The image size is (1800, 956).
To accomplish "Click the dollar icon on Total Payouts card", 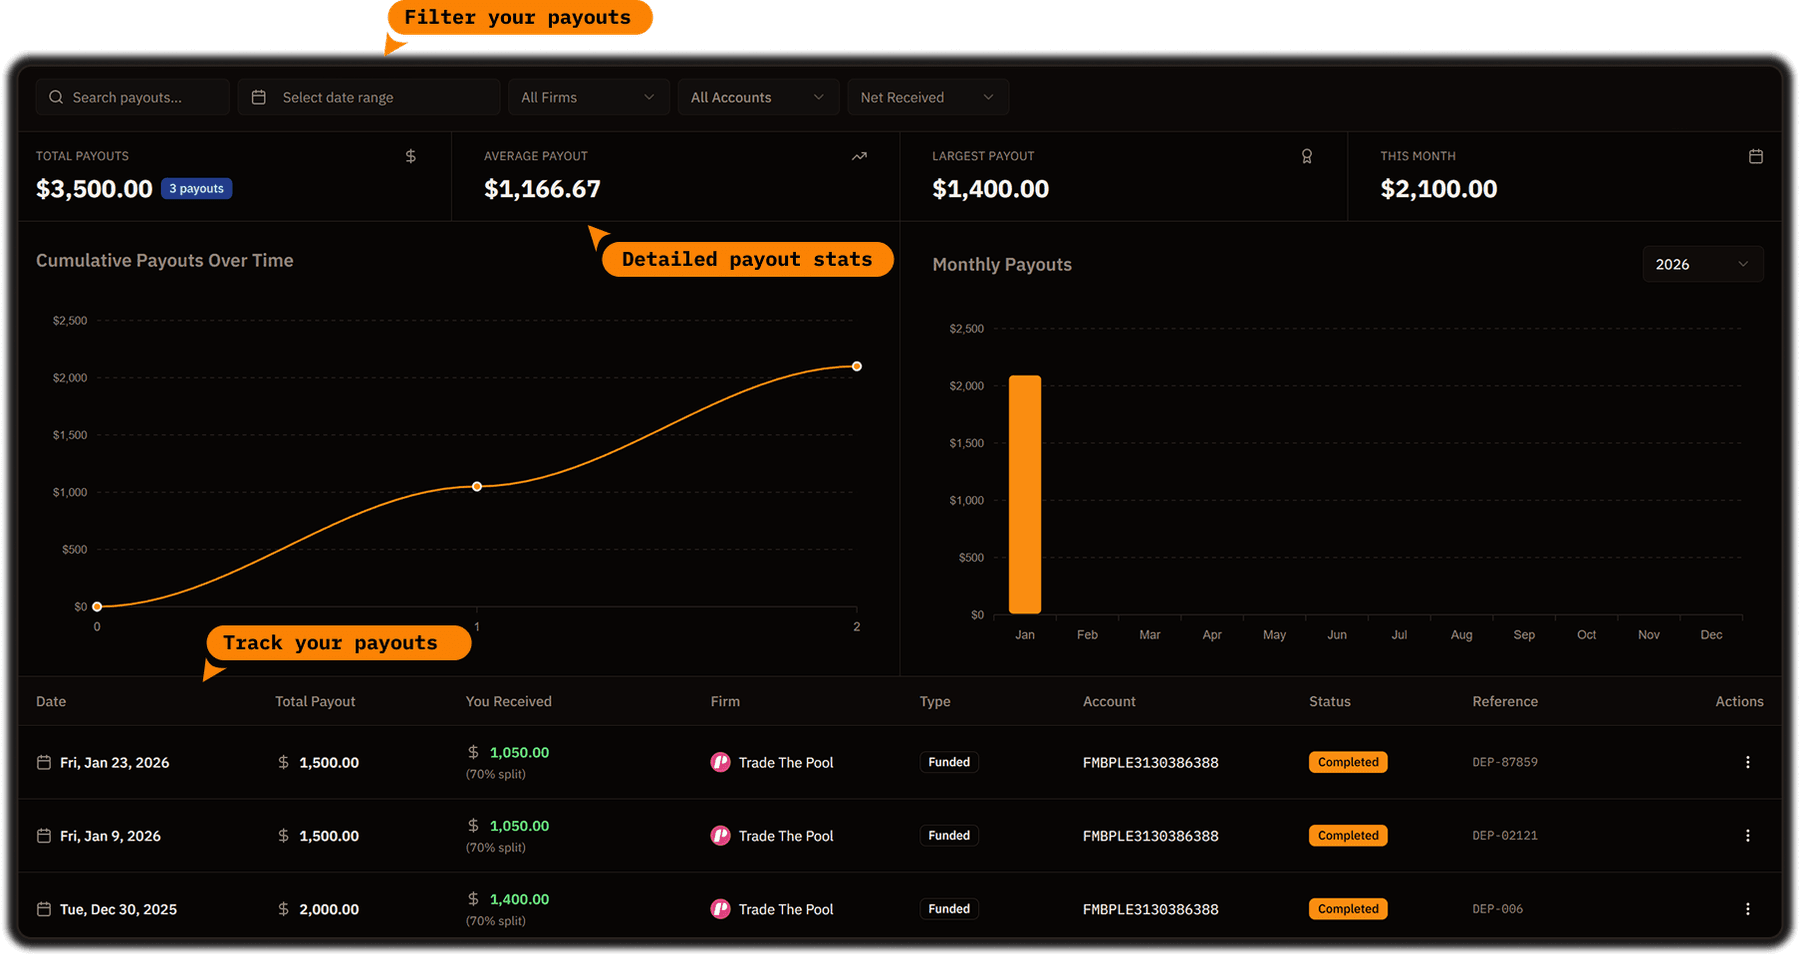I will [x=410, y=156].
